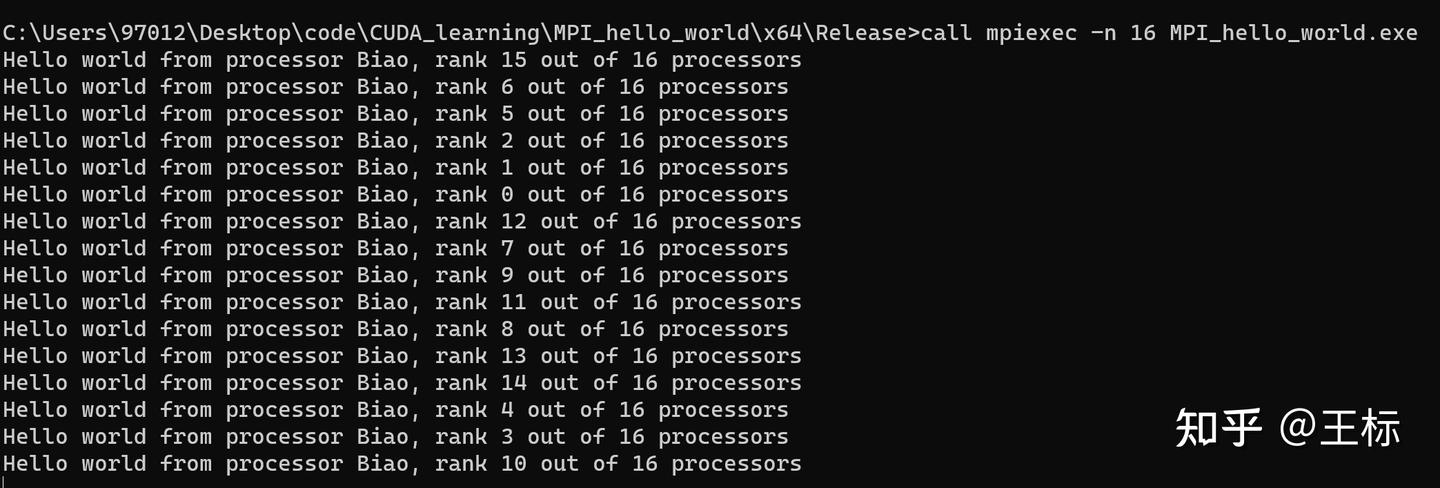Select the line showing rank 12

[401, 222]
